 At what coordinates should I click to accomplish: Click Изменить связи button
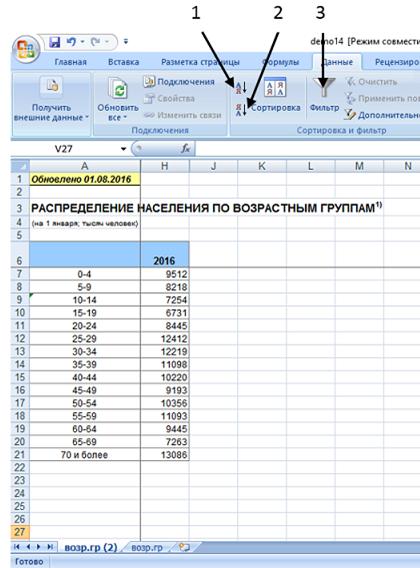click(182, 115)
